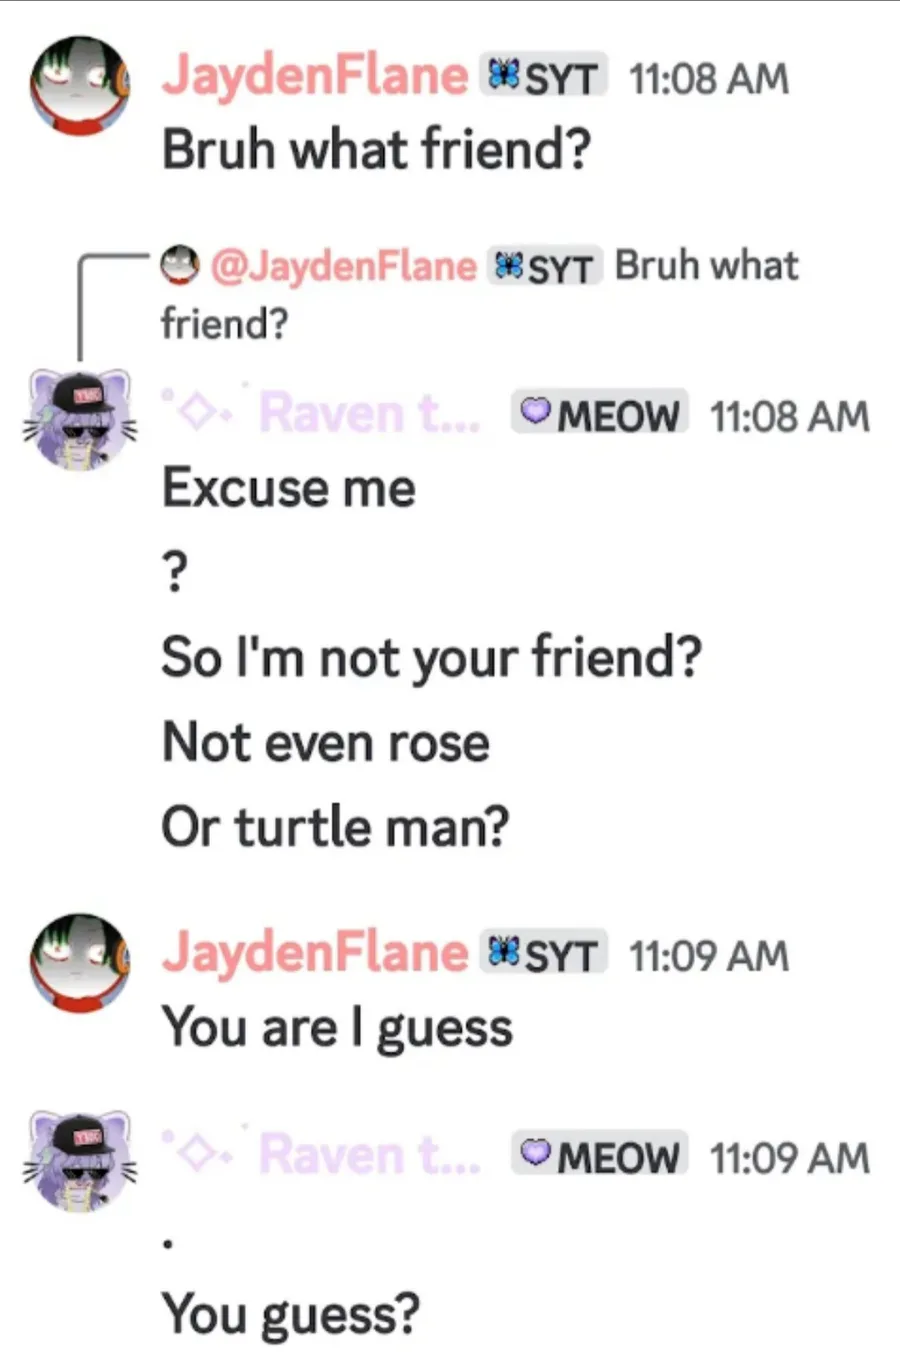Image resolution: width=900 pixels, height=1360 pixels.
Task: Click the small avatar in the reply preview
Action: pyautogui.click(x=179, y=265)
